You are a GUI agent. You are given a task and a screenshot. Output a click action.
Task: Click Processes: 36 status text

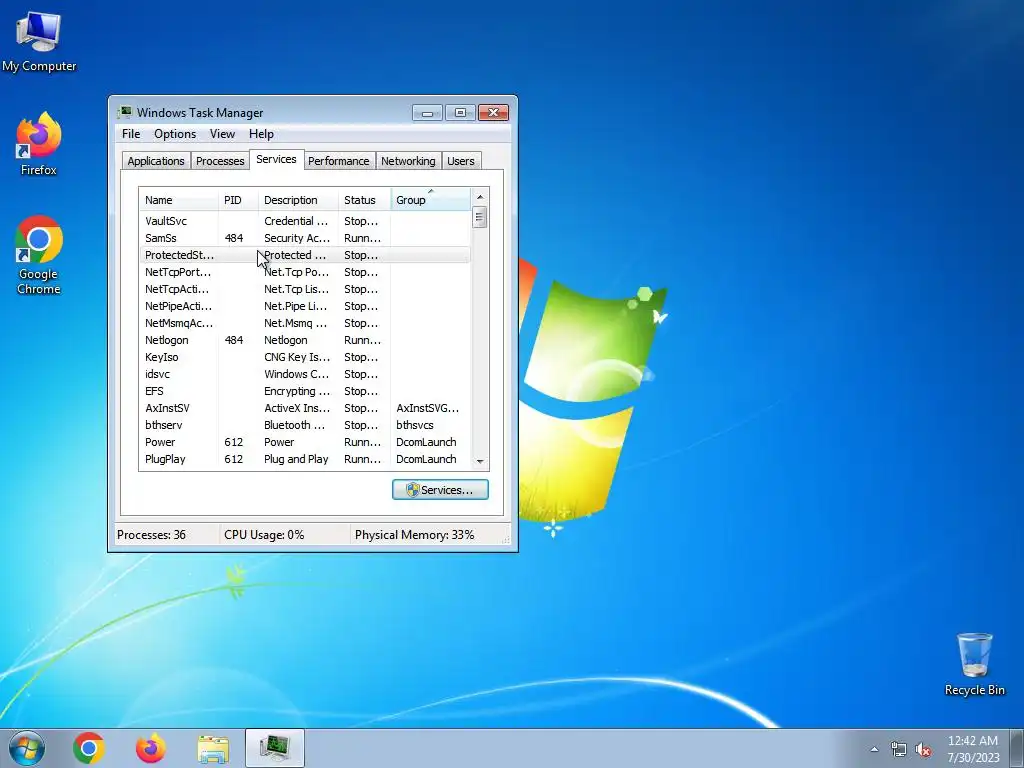point(151,535)
